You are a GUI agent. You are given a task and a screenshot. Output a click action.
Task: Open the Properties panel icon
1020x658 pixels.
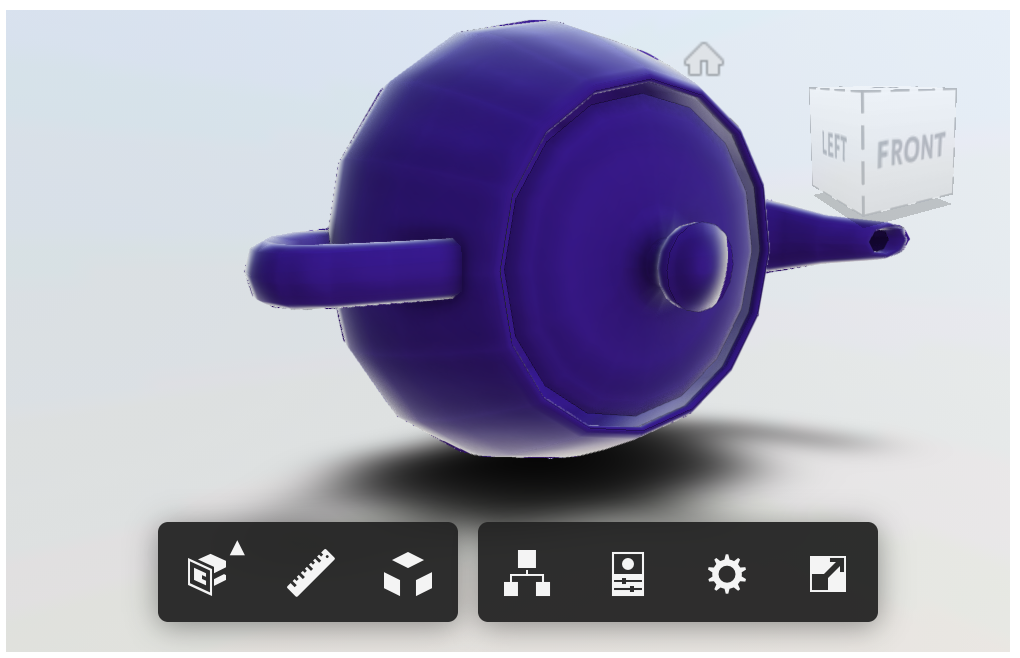tap(628, 573)
